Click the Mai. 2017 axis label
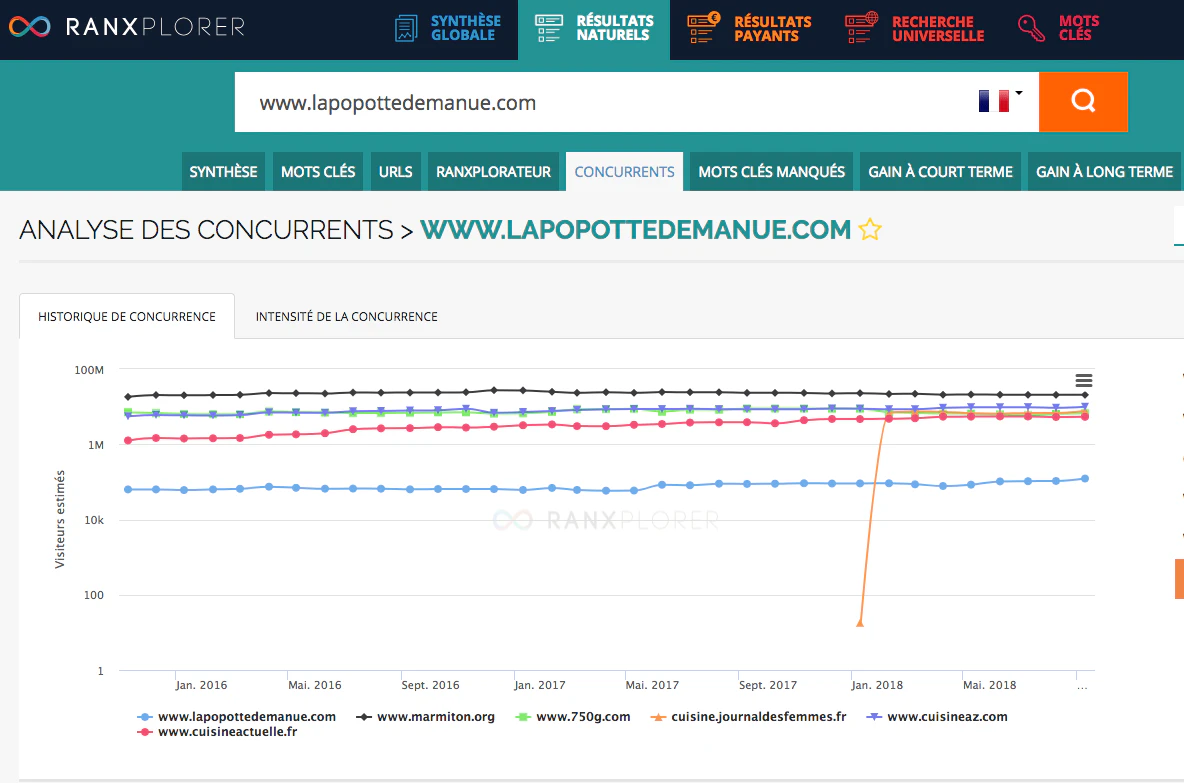This screenshot has height=783, width=1184. coord(652,685)
